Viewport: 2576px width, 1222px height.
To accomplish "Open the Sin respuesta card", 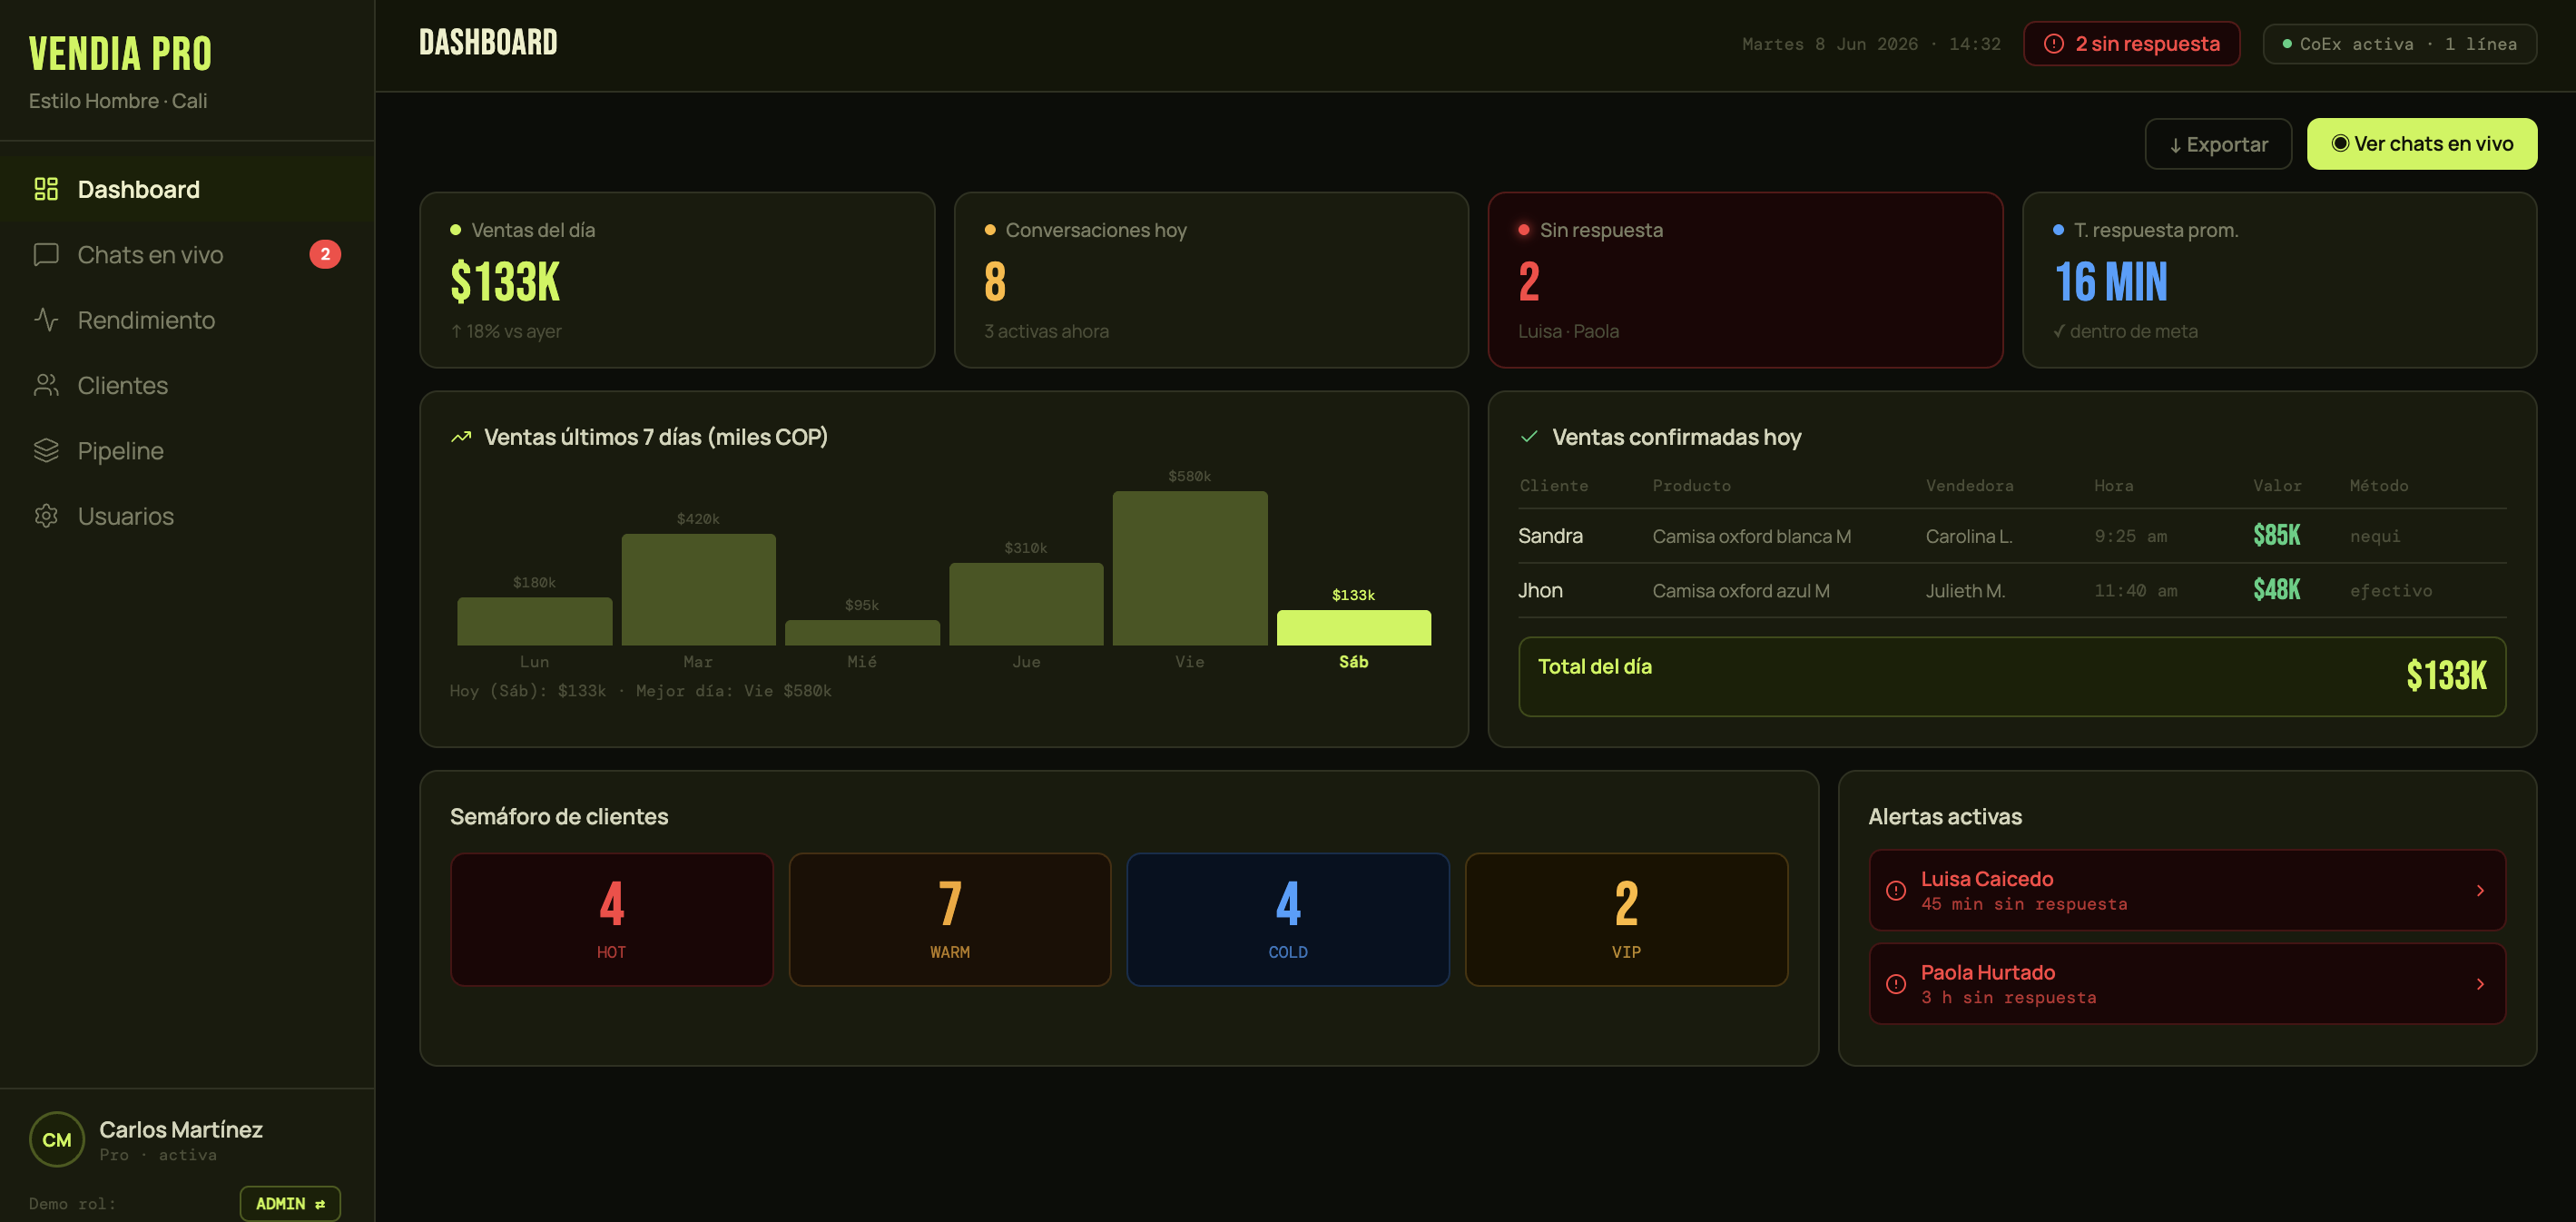I will pyautogui.click(x=1745, y=280).
